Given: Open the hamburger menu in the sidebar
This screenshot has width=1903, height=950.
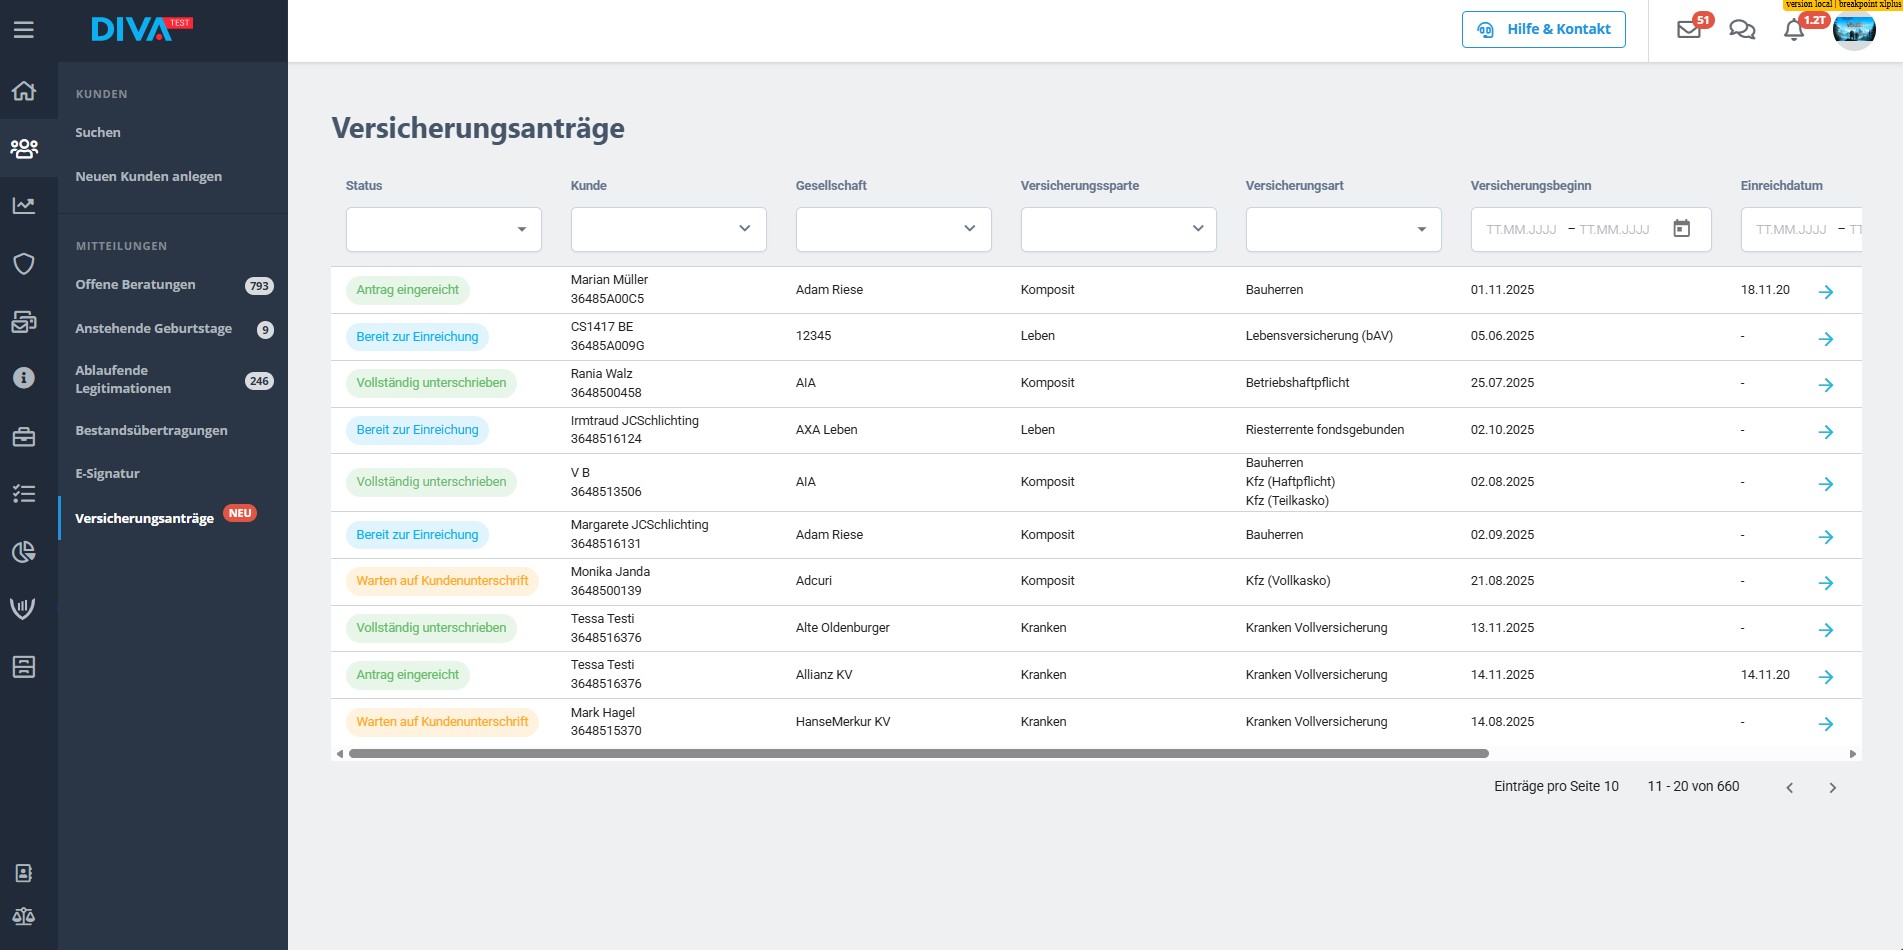Looking at the screenshot, I should [24, 30].
